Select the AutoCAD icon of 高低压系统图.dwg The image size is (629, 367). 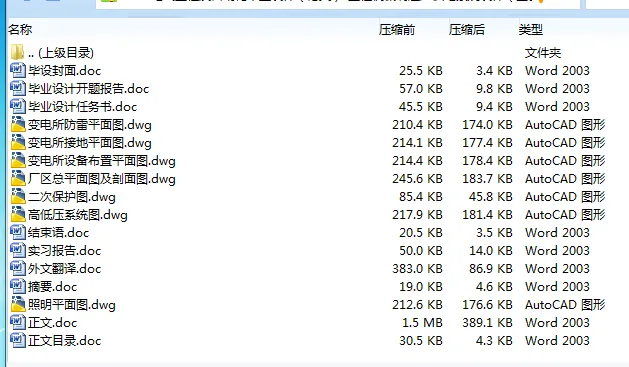18,215
